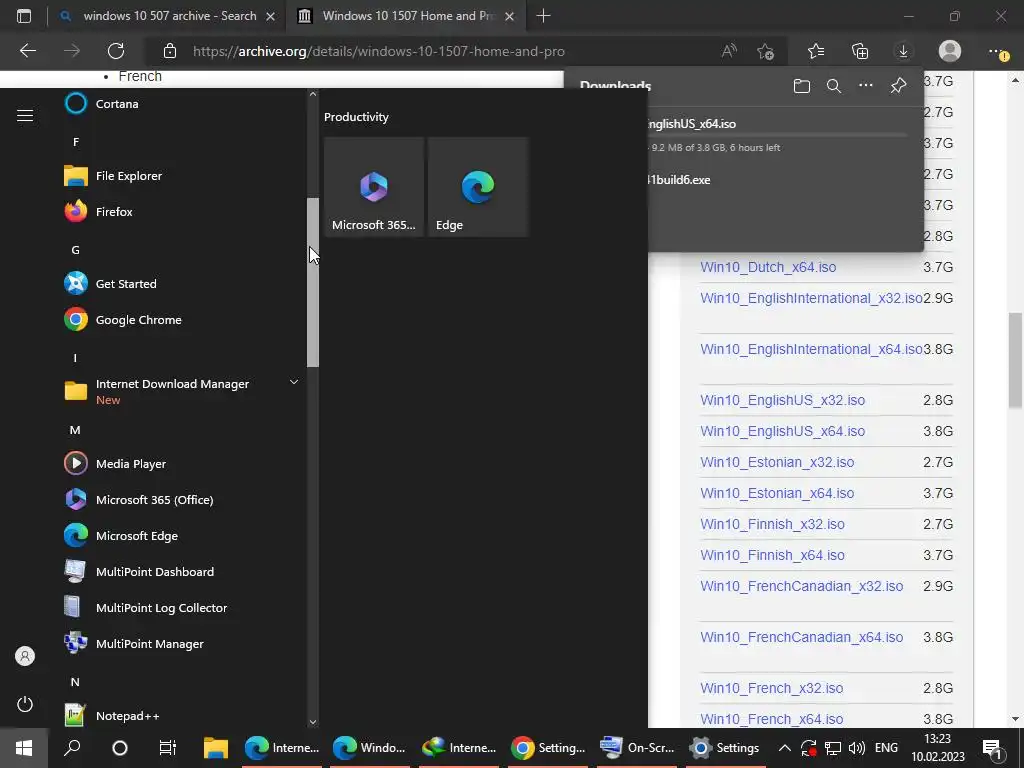Screen dimensions: 1024x768
Task: Select Windows 10 1507 Home and Pro tab
Action: (x=405, y=16)
